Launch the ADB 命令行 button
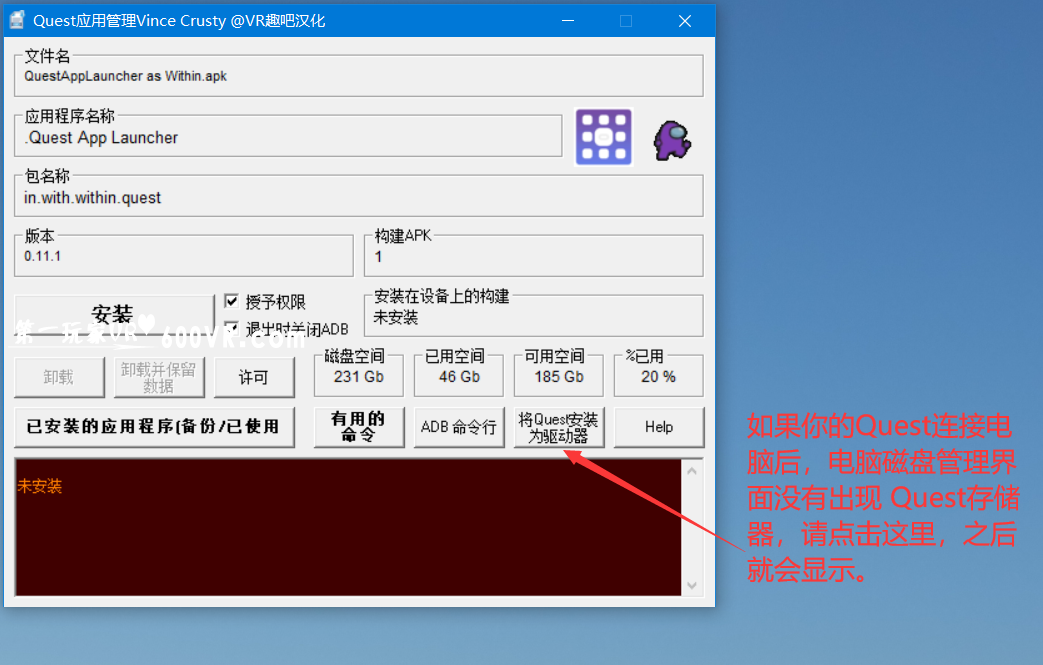This screenshot has width=1043, height=665. click(x=459, y=427)
